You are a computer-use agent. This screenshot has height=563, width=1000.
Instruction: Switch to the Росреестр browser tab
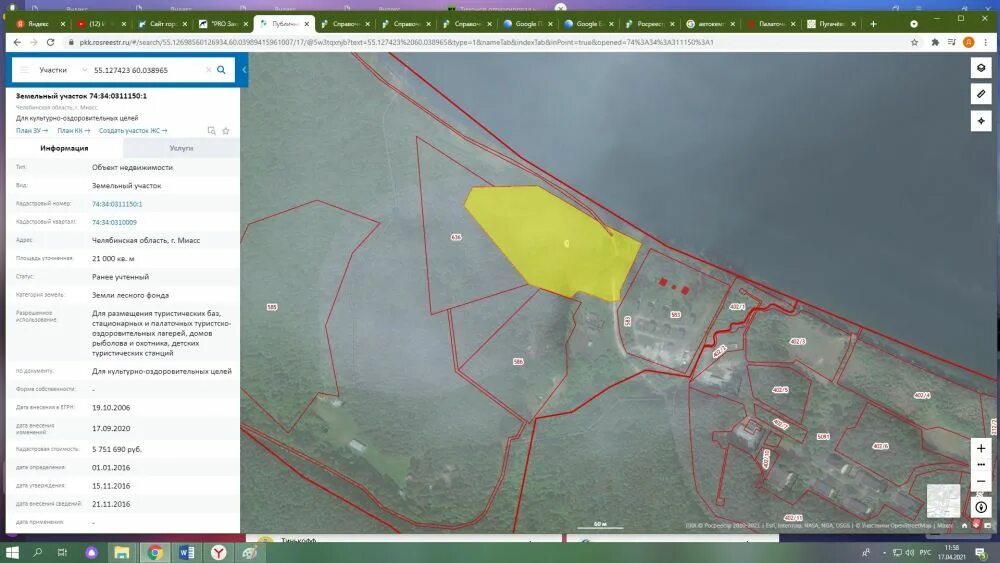(649, 24)
